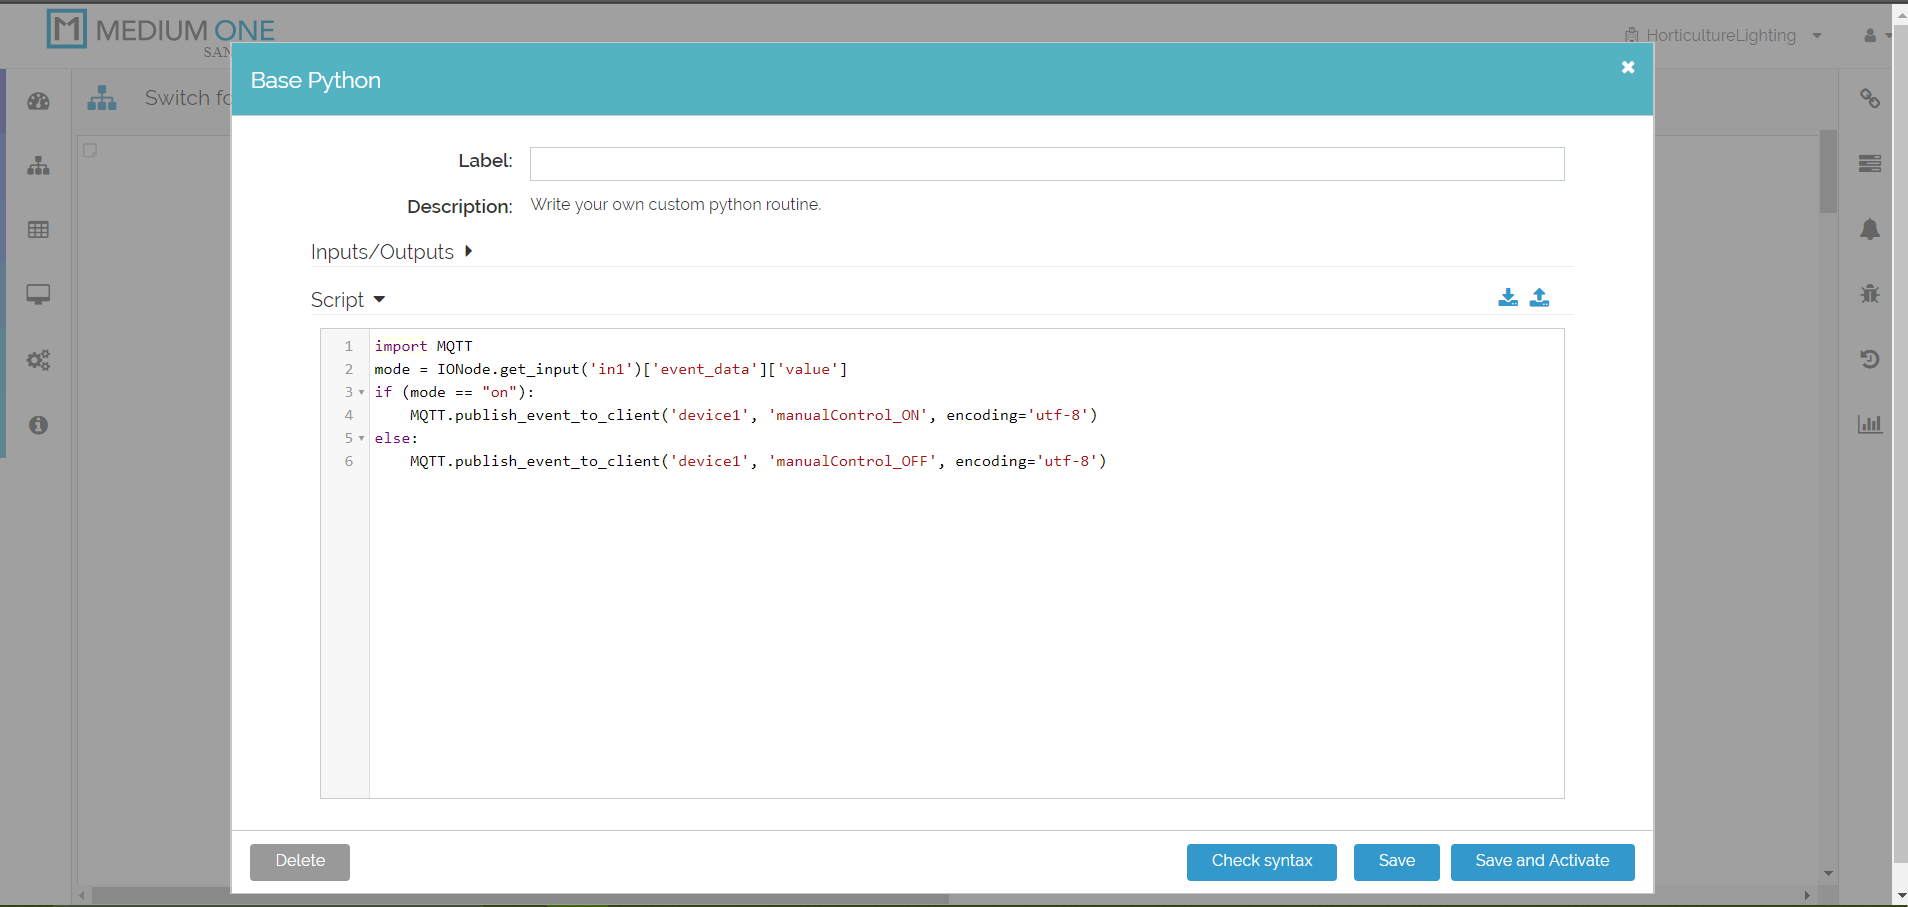Click the bell alerts icon on right panel
This screenshot has width=1908, height=907.
click(1869, 229)
